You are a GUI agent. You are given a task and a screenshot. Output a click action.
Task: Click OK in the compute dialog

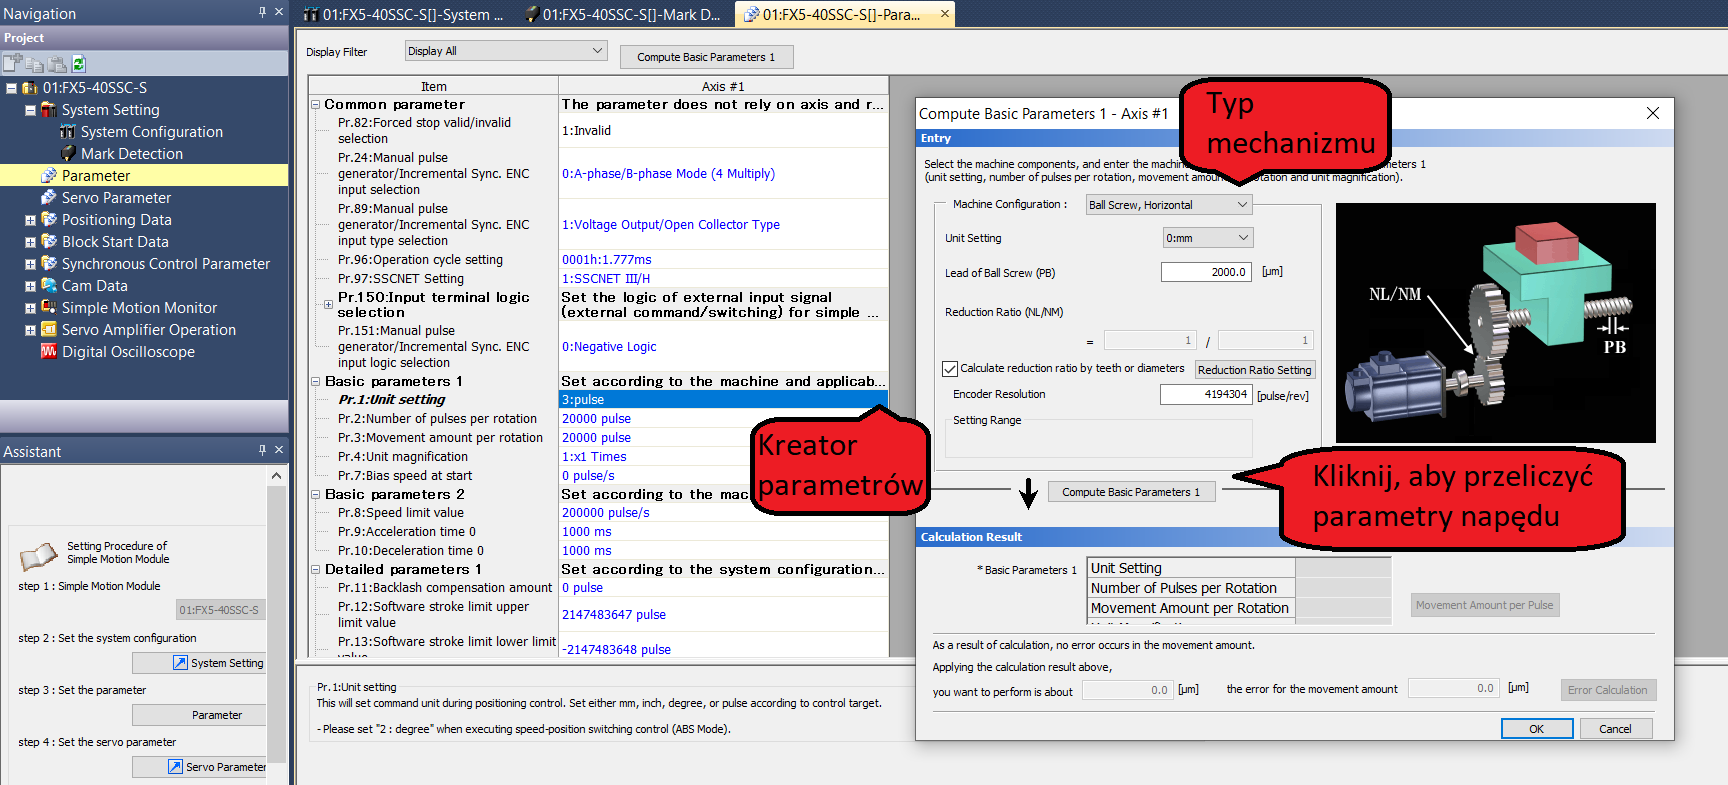(x=1536, y=729)
